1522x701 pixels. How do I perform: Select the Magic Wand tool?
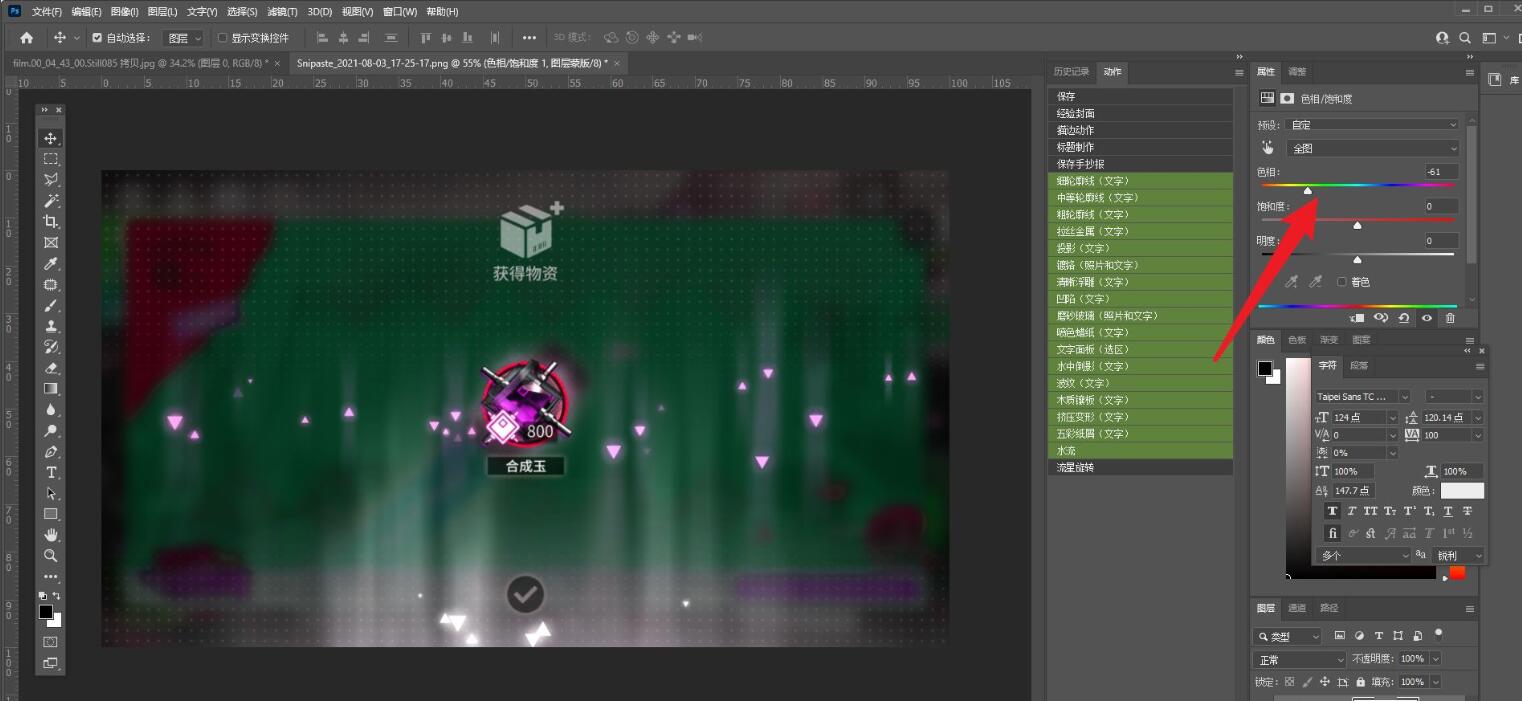tap(50, 201)
